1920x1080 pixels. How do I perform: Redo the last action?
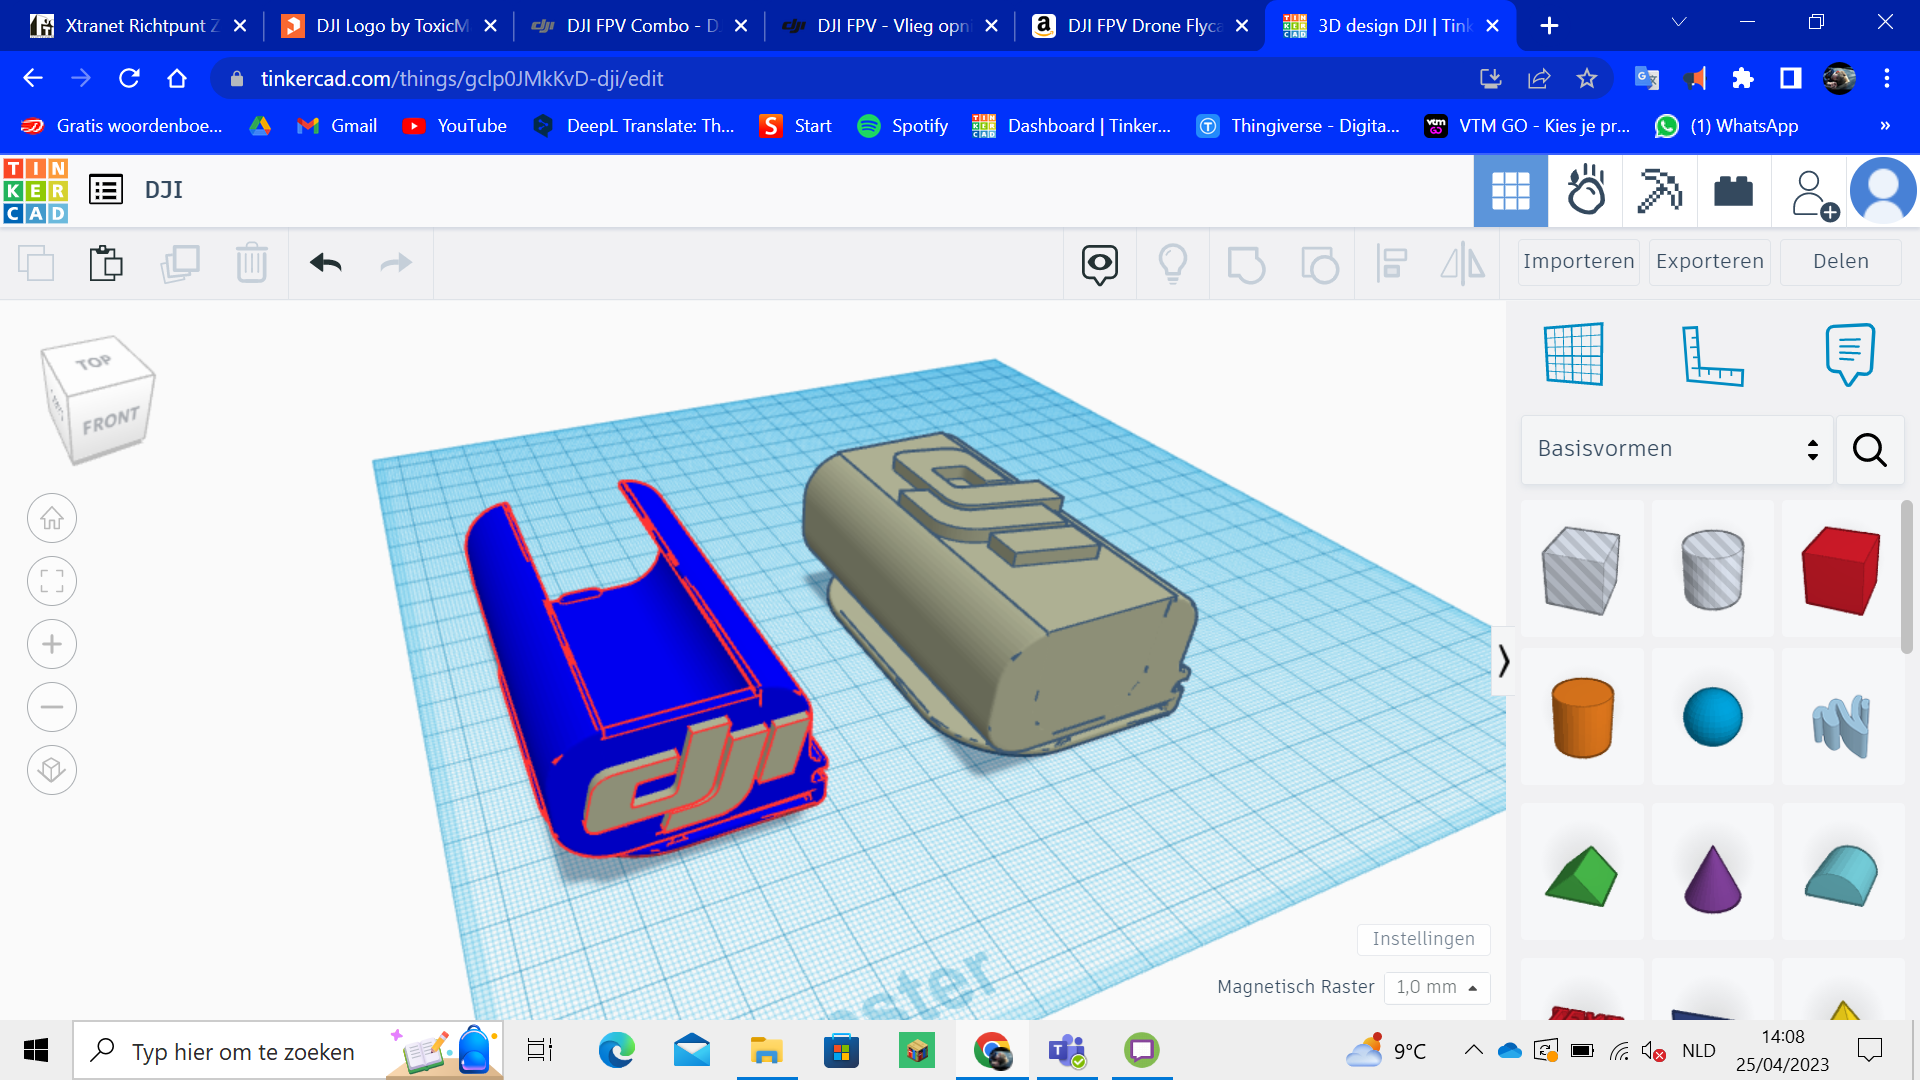pyautogui.click(x=396, y=263)
